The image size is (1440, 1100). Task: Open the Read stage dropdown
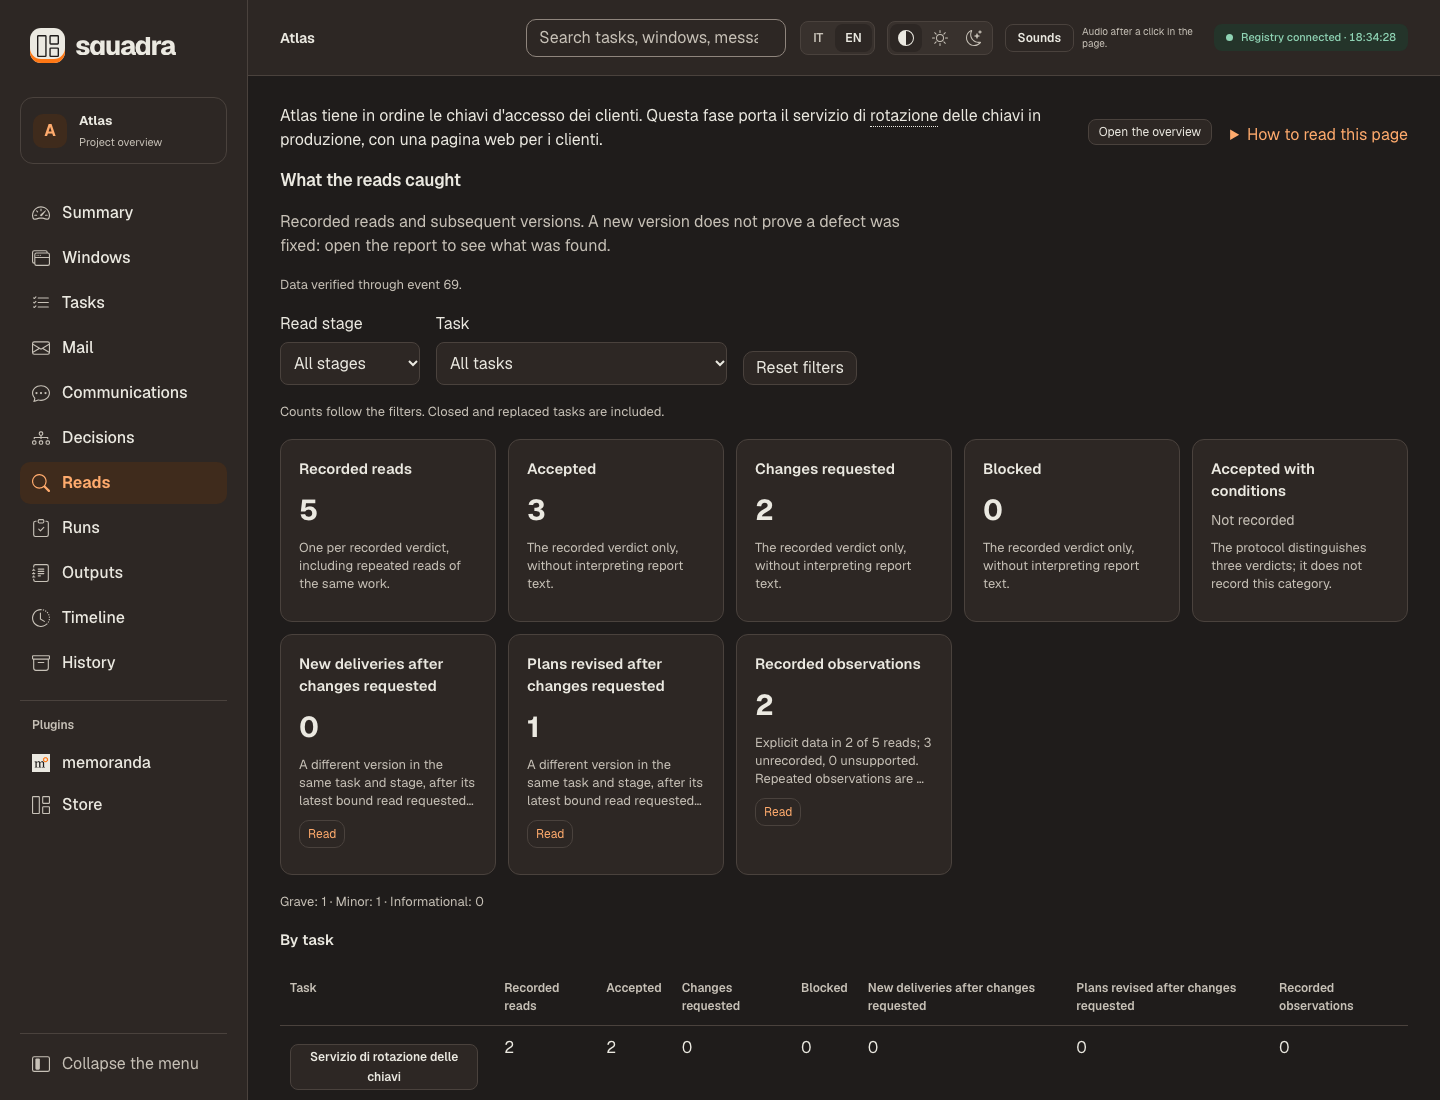point(350,364)
